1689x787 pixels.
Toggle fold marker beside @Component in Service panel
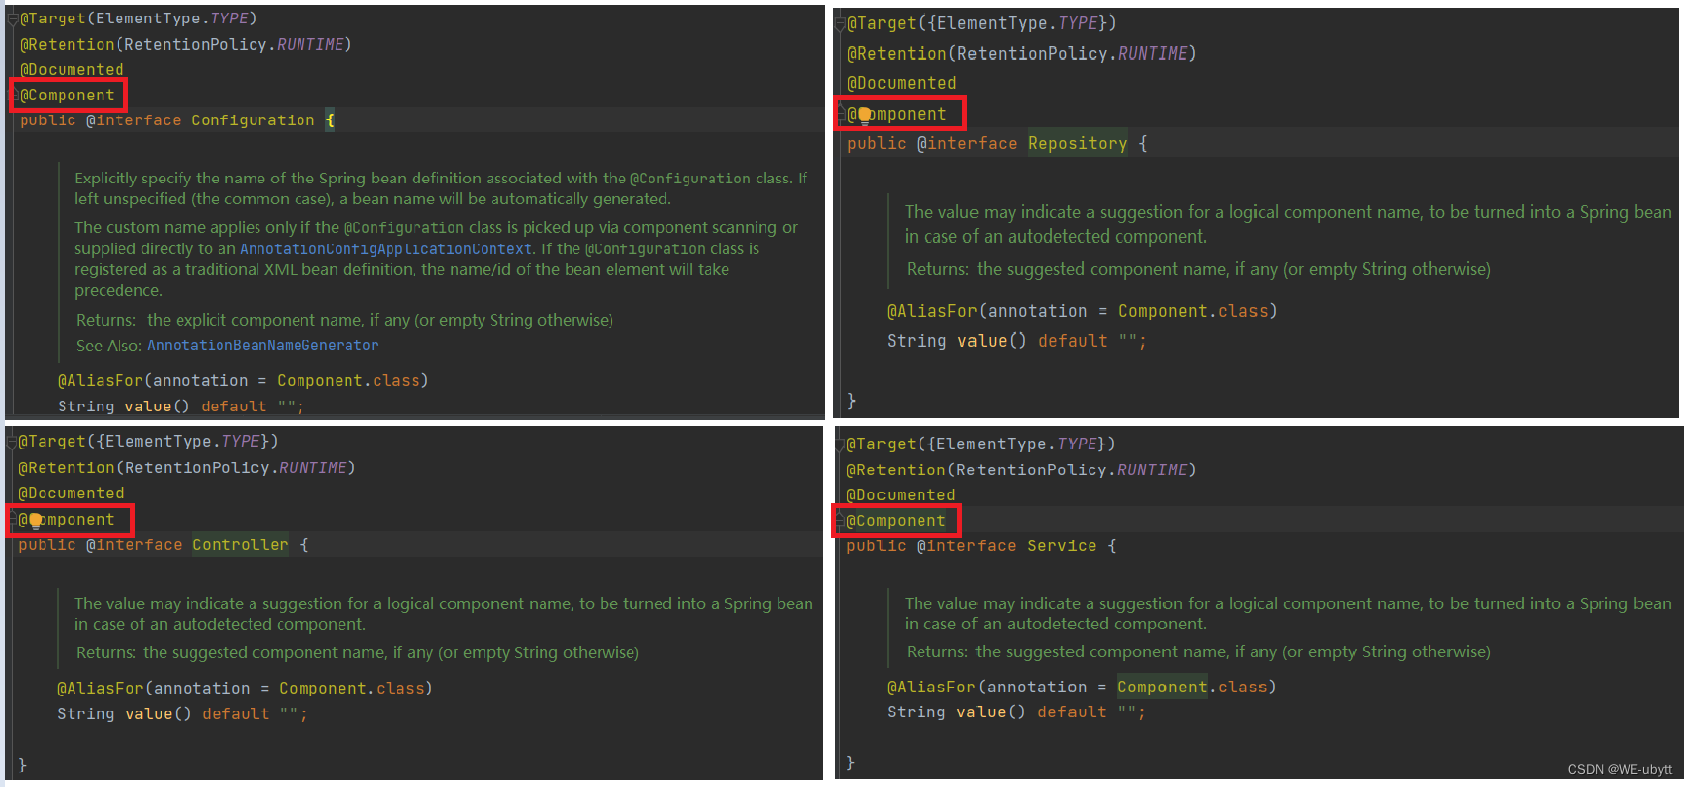point(840,521)
